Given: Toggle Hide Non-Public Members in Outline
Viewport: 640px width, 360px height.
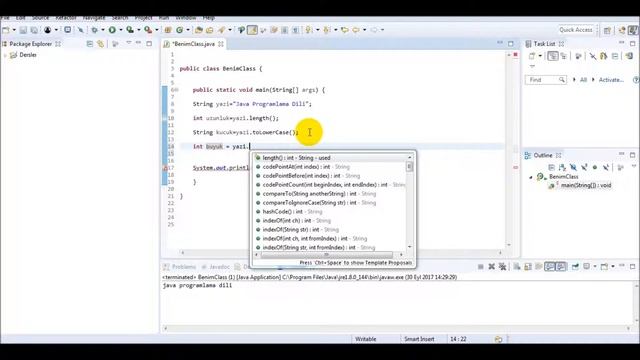Looking at the screenshot, I should point(595,167).
